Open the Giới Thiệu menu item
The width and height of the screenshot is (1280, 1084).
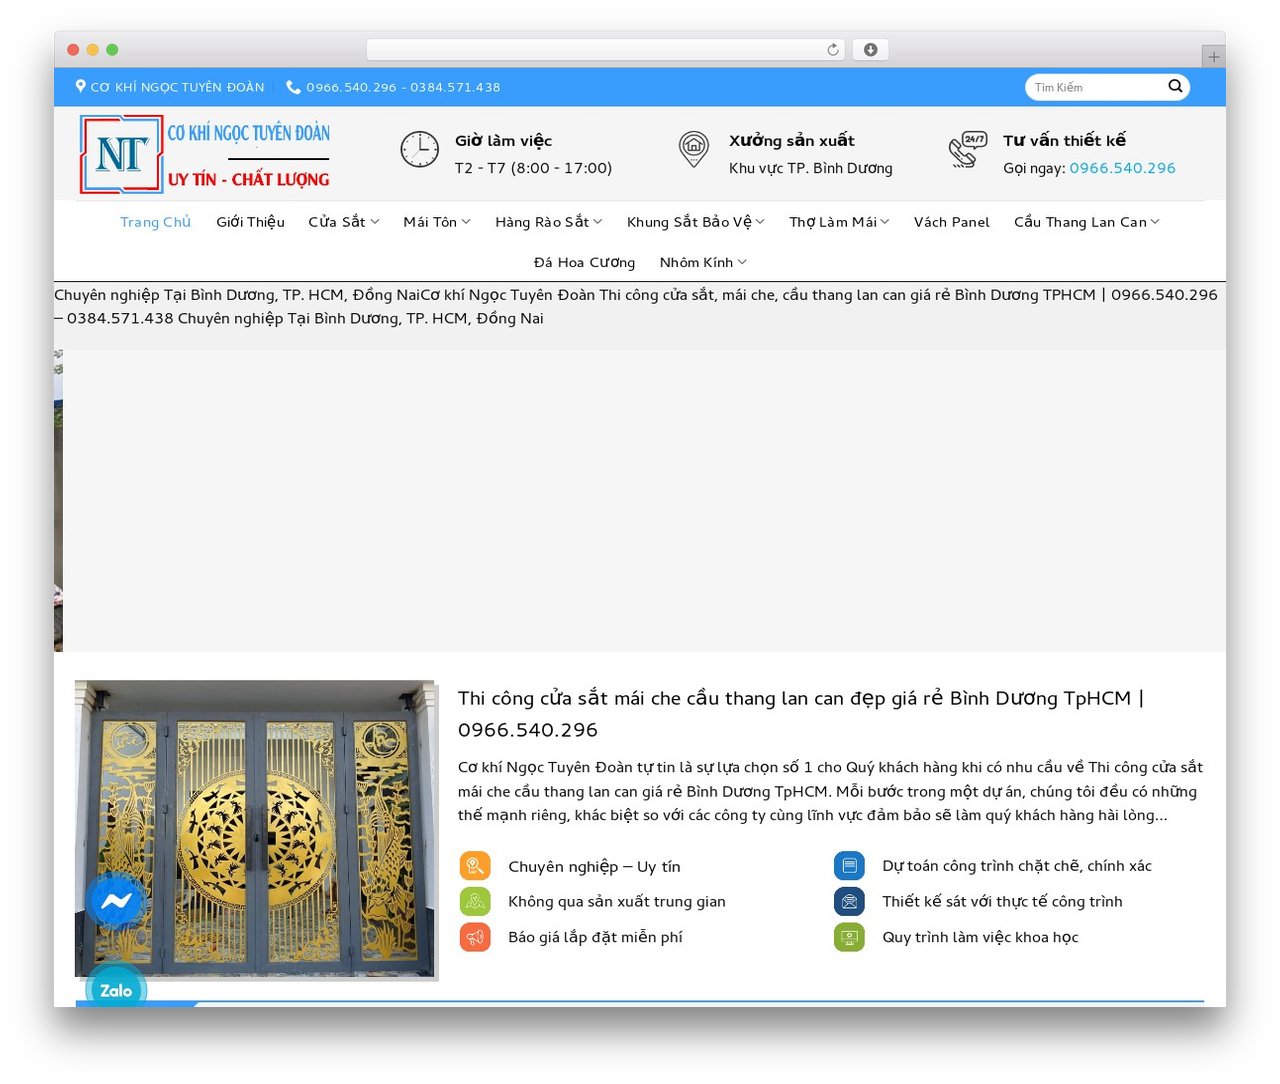250,222
